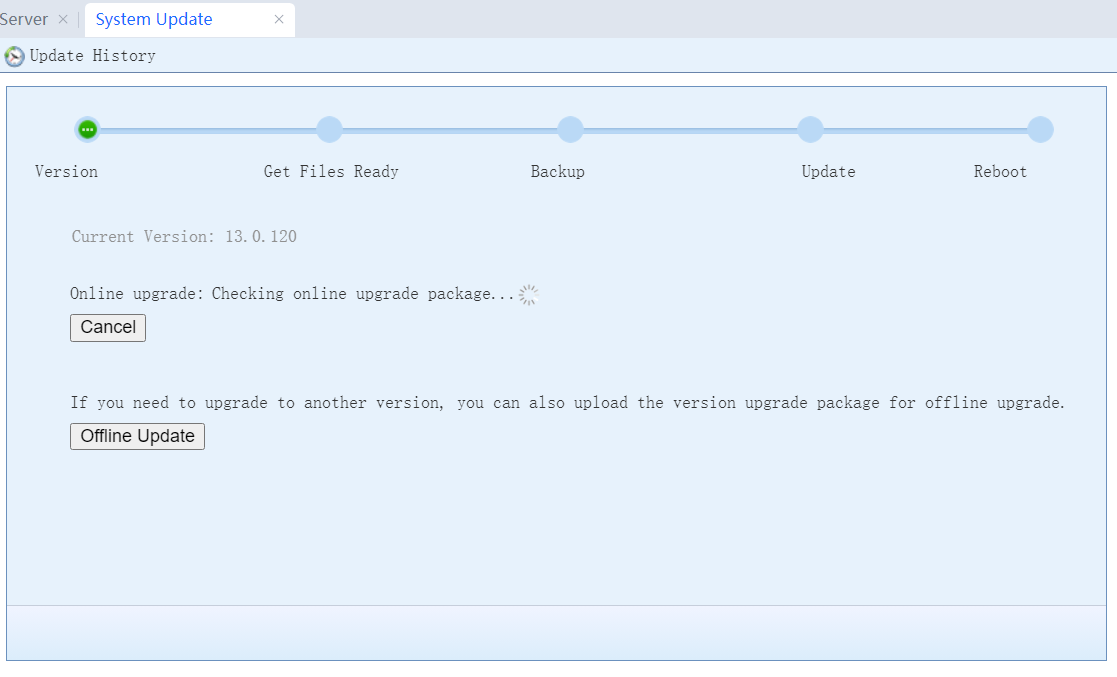The height and width of the screenshot is (677, 1117).
Task: Select the Get Files Ready step circle
Action: point(329,129)
